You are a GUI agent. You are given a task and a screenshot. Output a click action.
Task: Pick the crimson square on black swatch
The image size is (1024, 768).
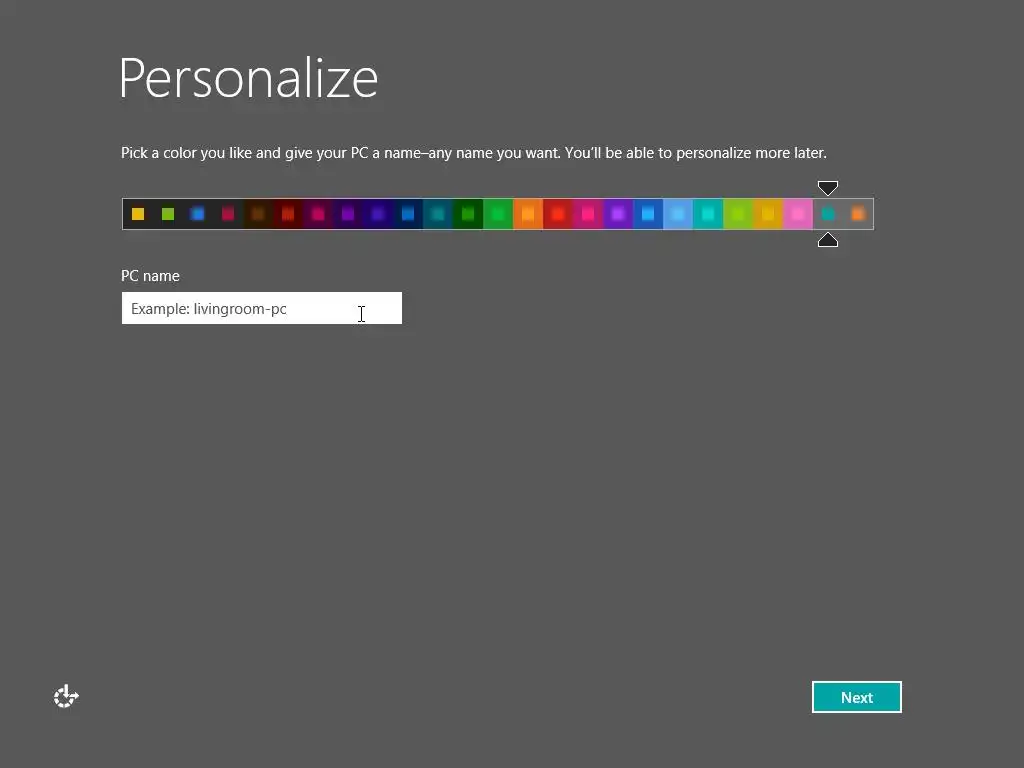(x=228, y=214)
